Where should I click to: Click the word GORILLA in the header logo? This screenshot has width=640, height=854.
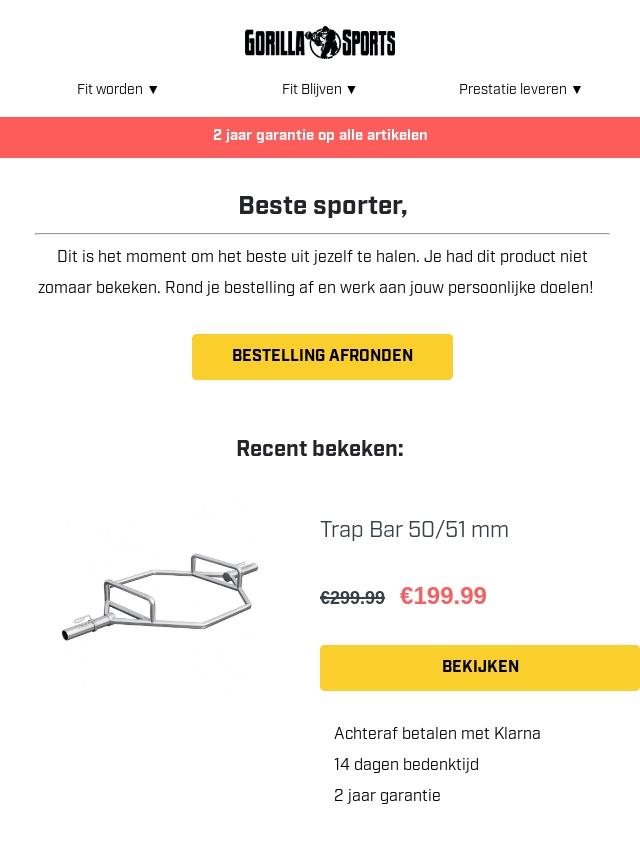[x=275, y=43]
